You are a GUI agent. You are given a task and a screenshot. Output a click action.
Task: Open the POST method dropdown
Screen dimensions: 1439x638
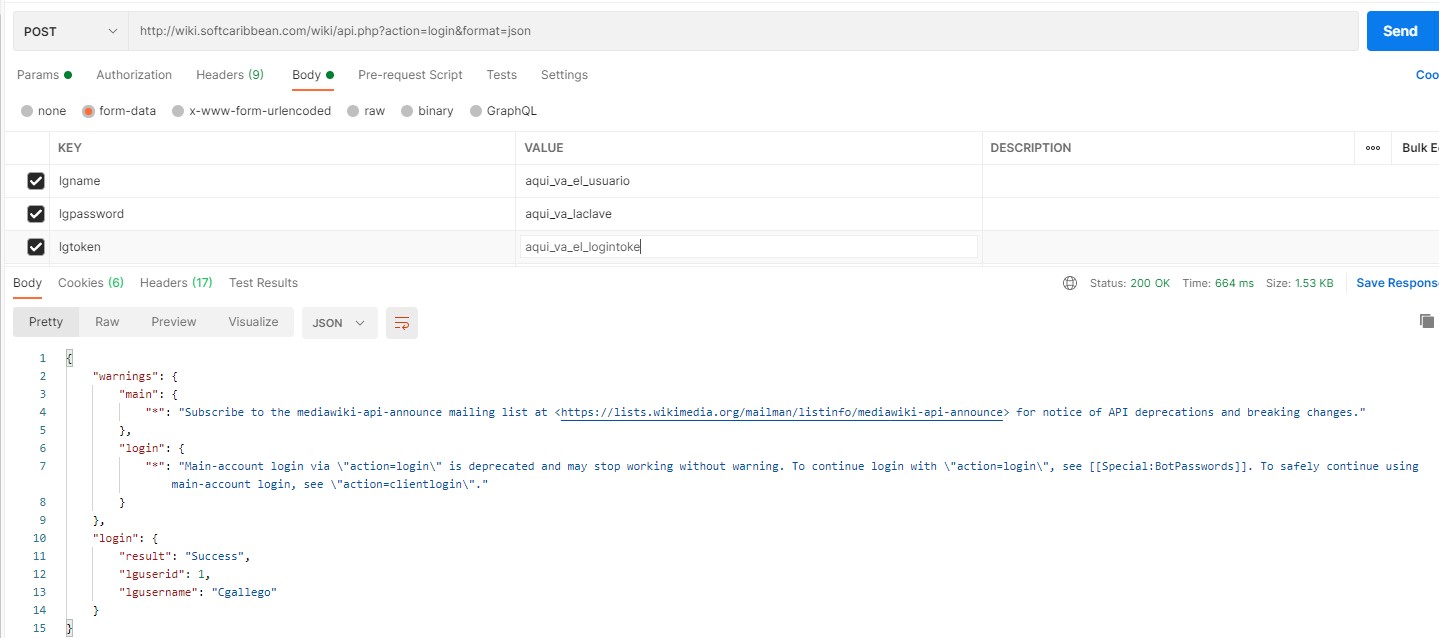pos(70,31)
